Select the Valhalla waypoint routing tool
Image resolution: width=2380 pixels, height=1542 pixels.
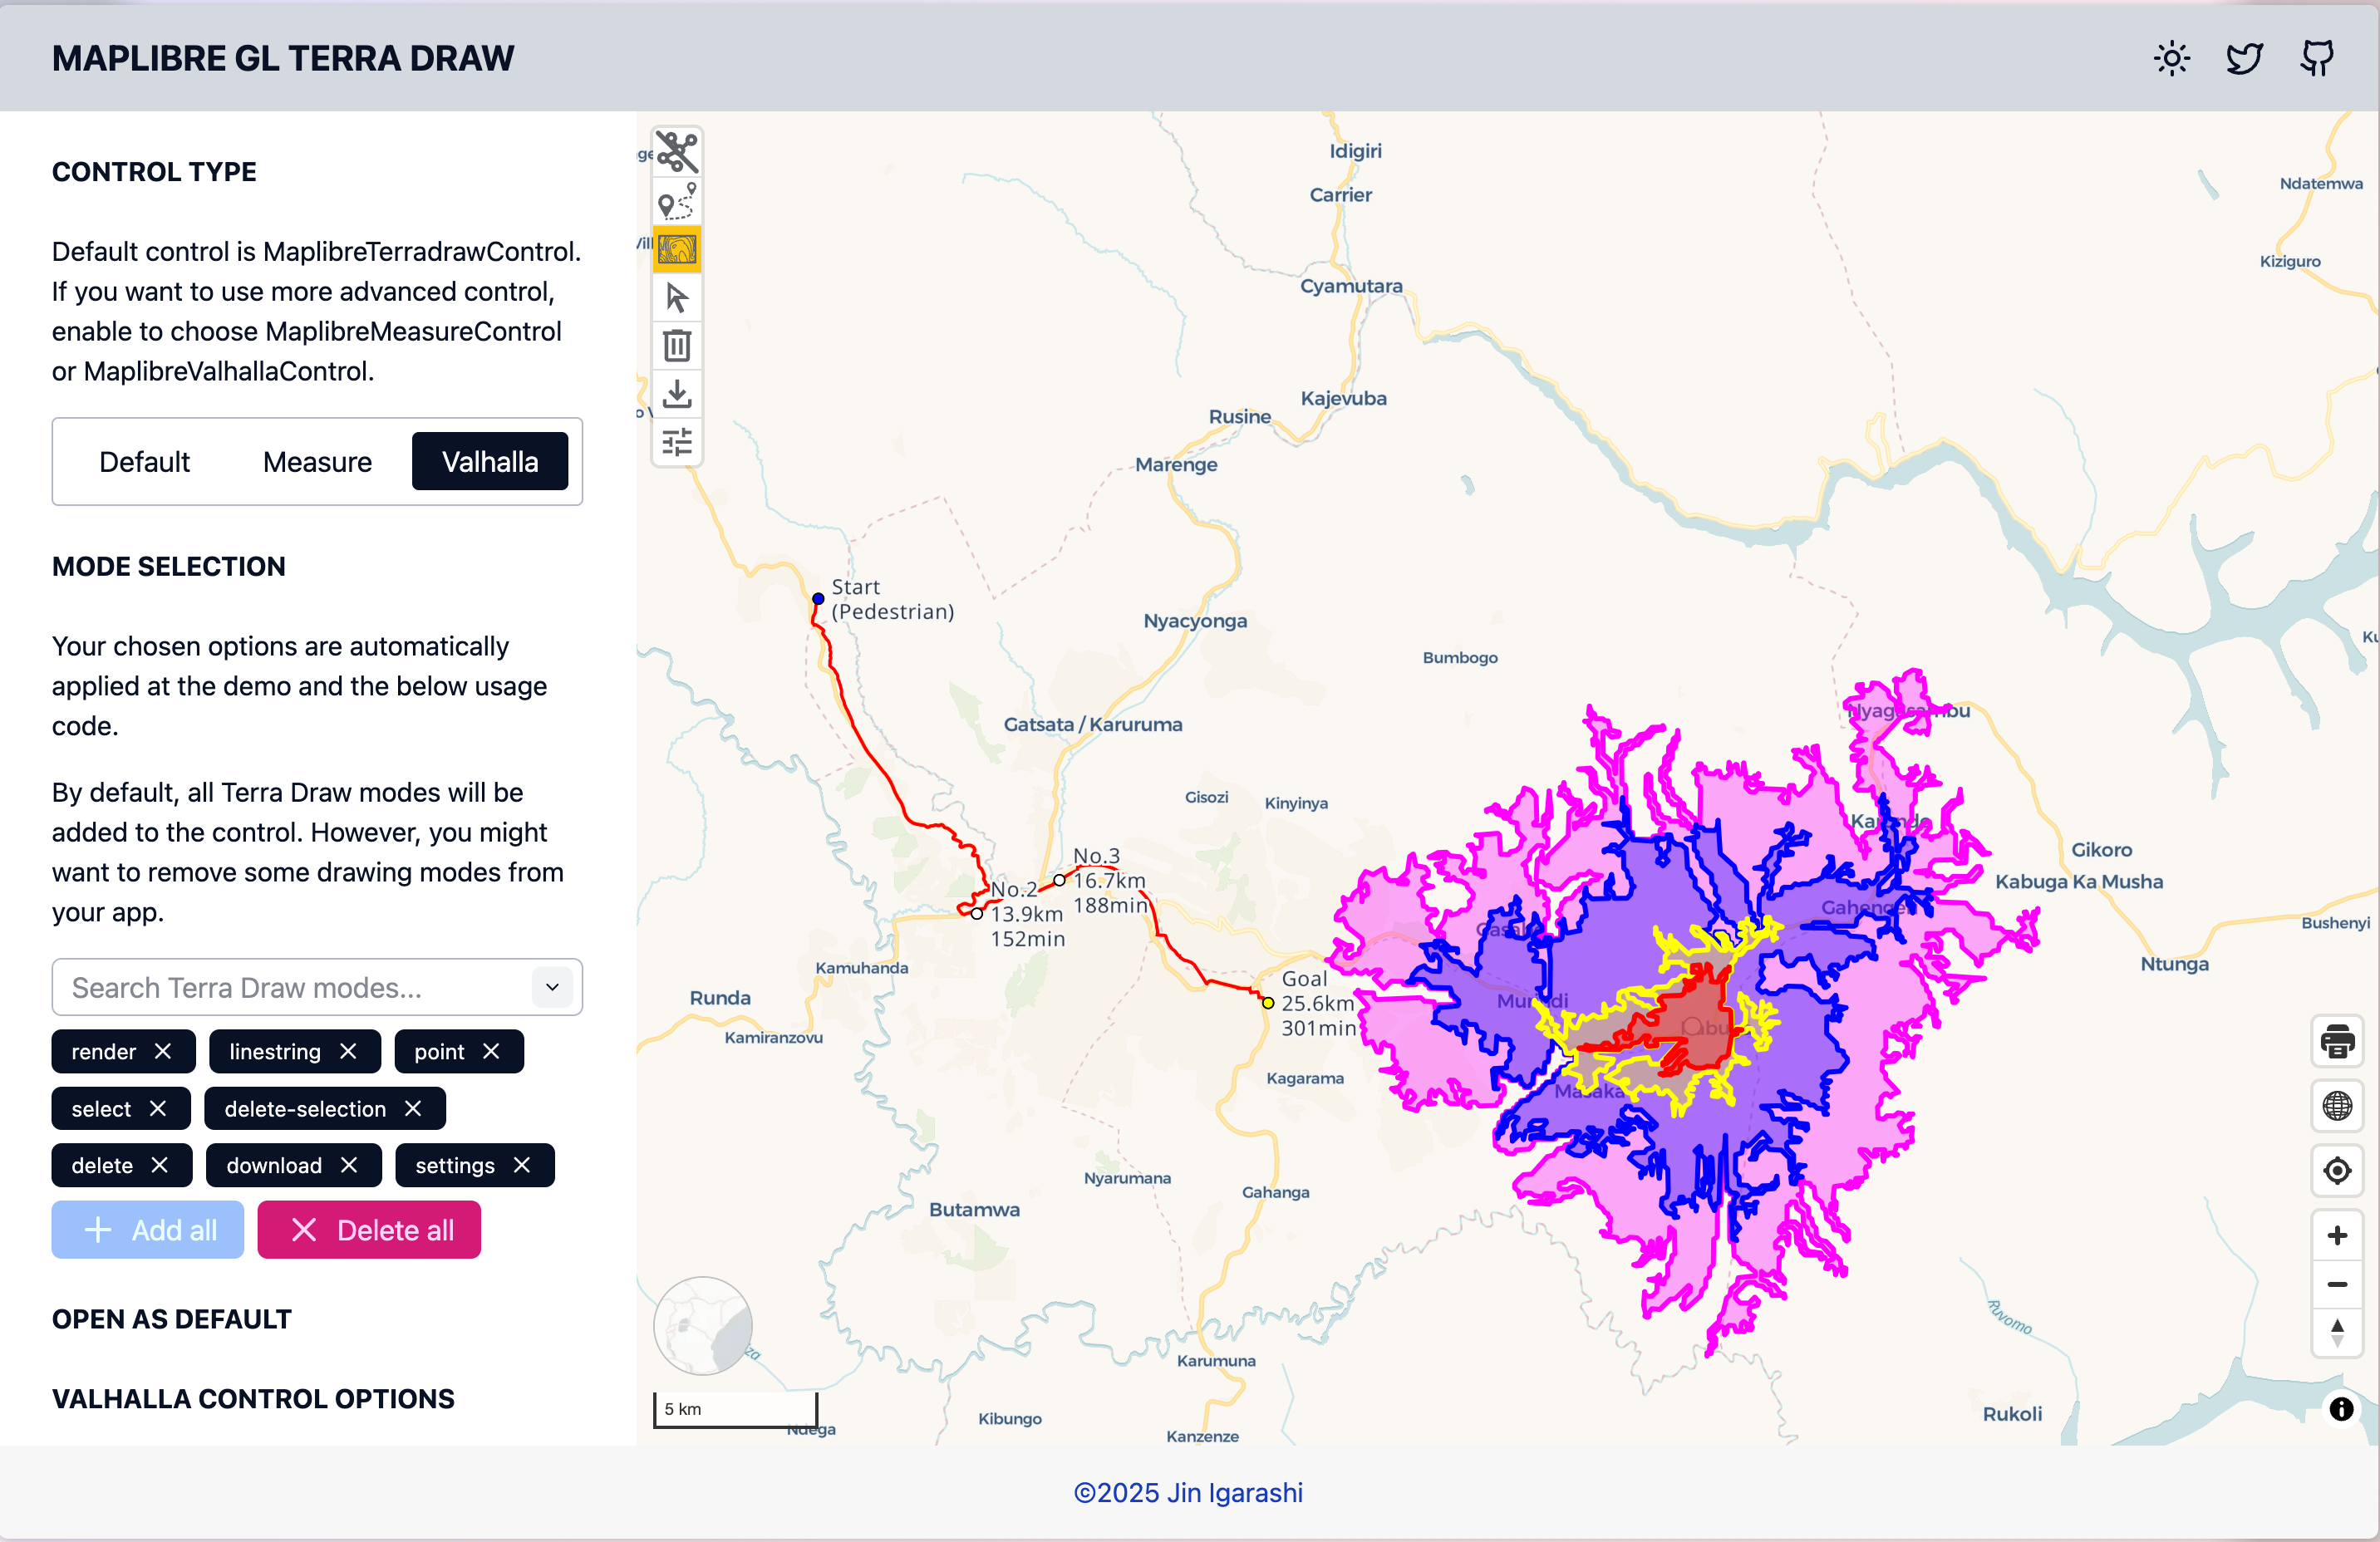coord(677,201)
